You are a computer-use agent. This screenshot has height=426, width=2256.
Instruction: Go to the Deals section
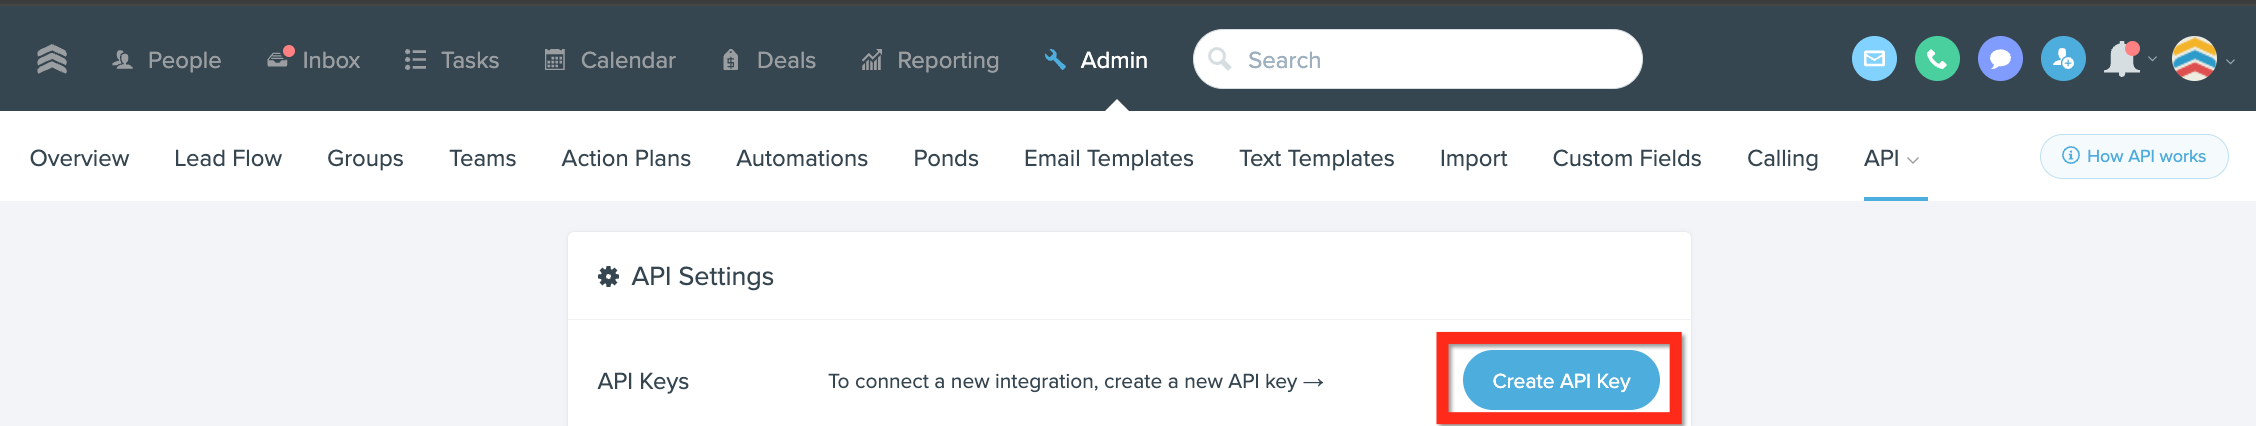click(x=769, y=60)
